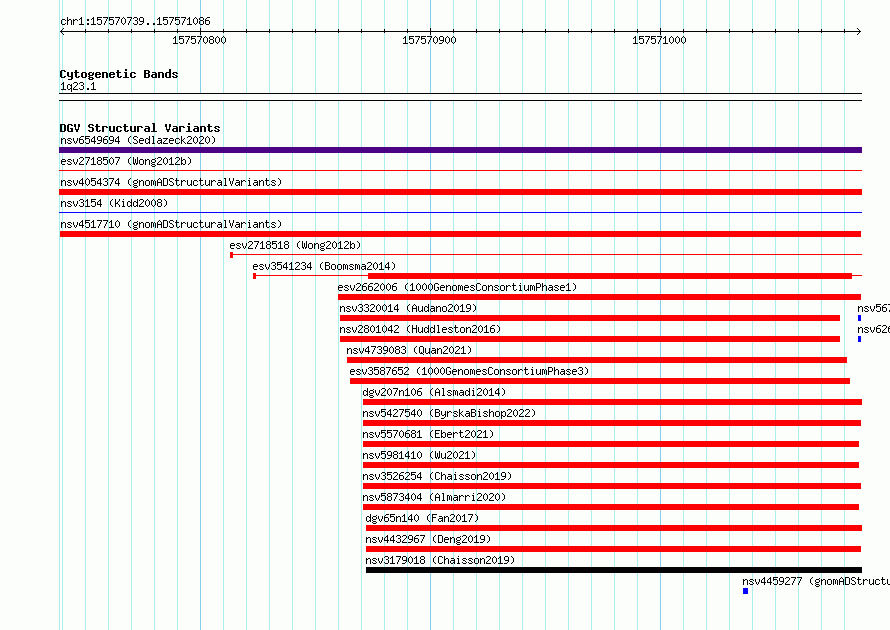
Task: Click the Cytogenetic Bands track title
Action: (x=119, y=74)
